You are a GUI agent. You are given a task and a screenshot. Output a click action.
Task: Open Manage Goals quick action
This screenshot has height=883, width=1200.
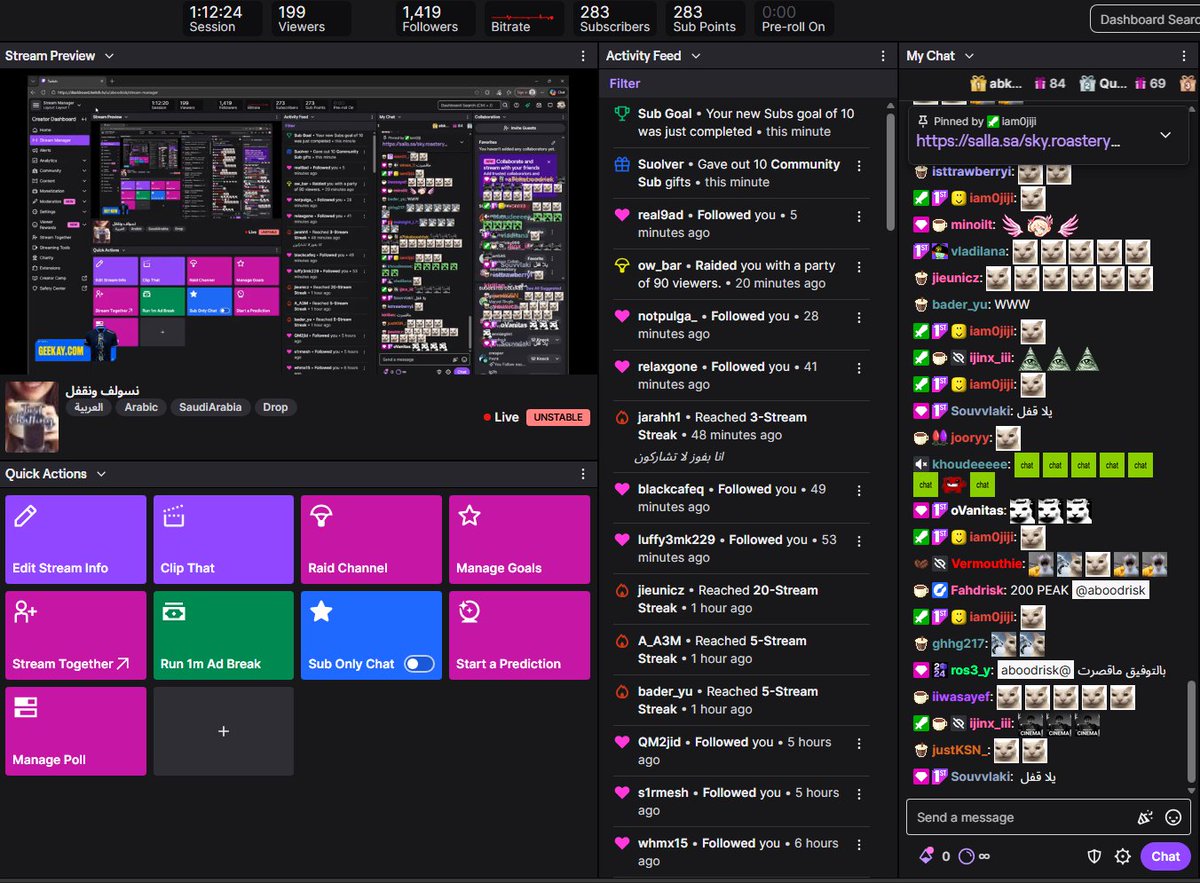519,539
